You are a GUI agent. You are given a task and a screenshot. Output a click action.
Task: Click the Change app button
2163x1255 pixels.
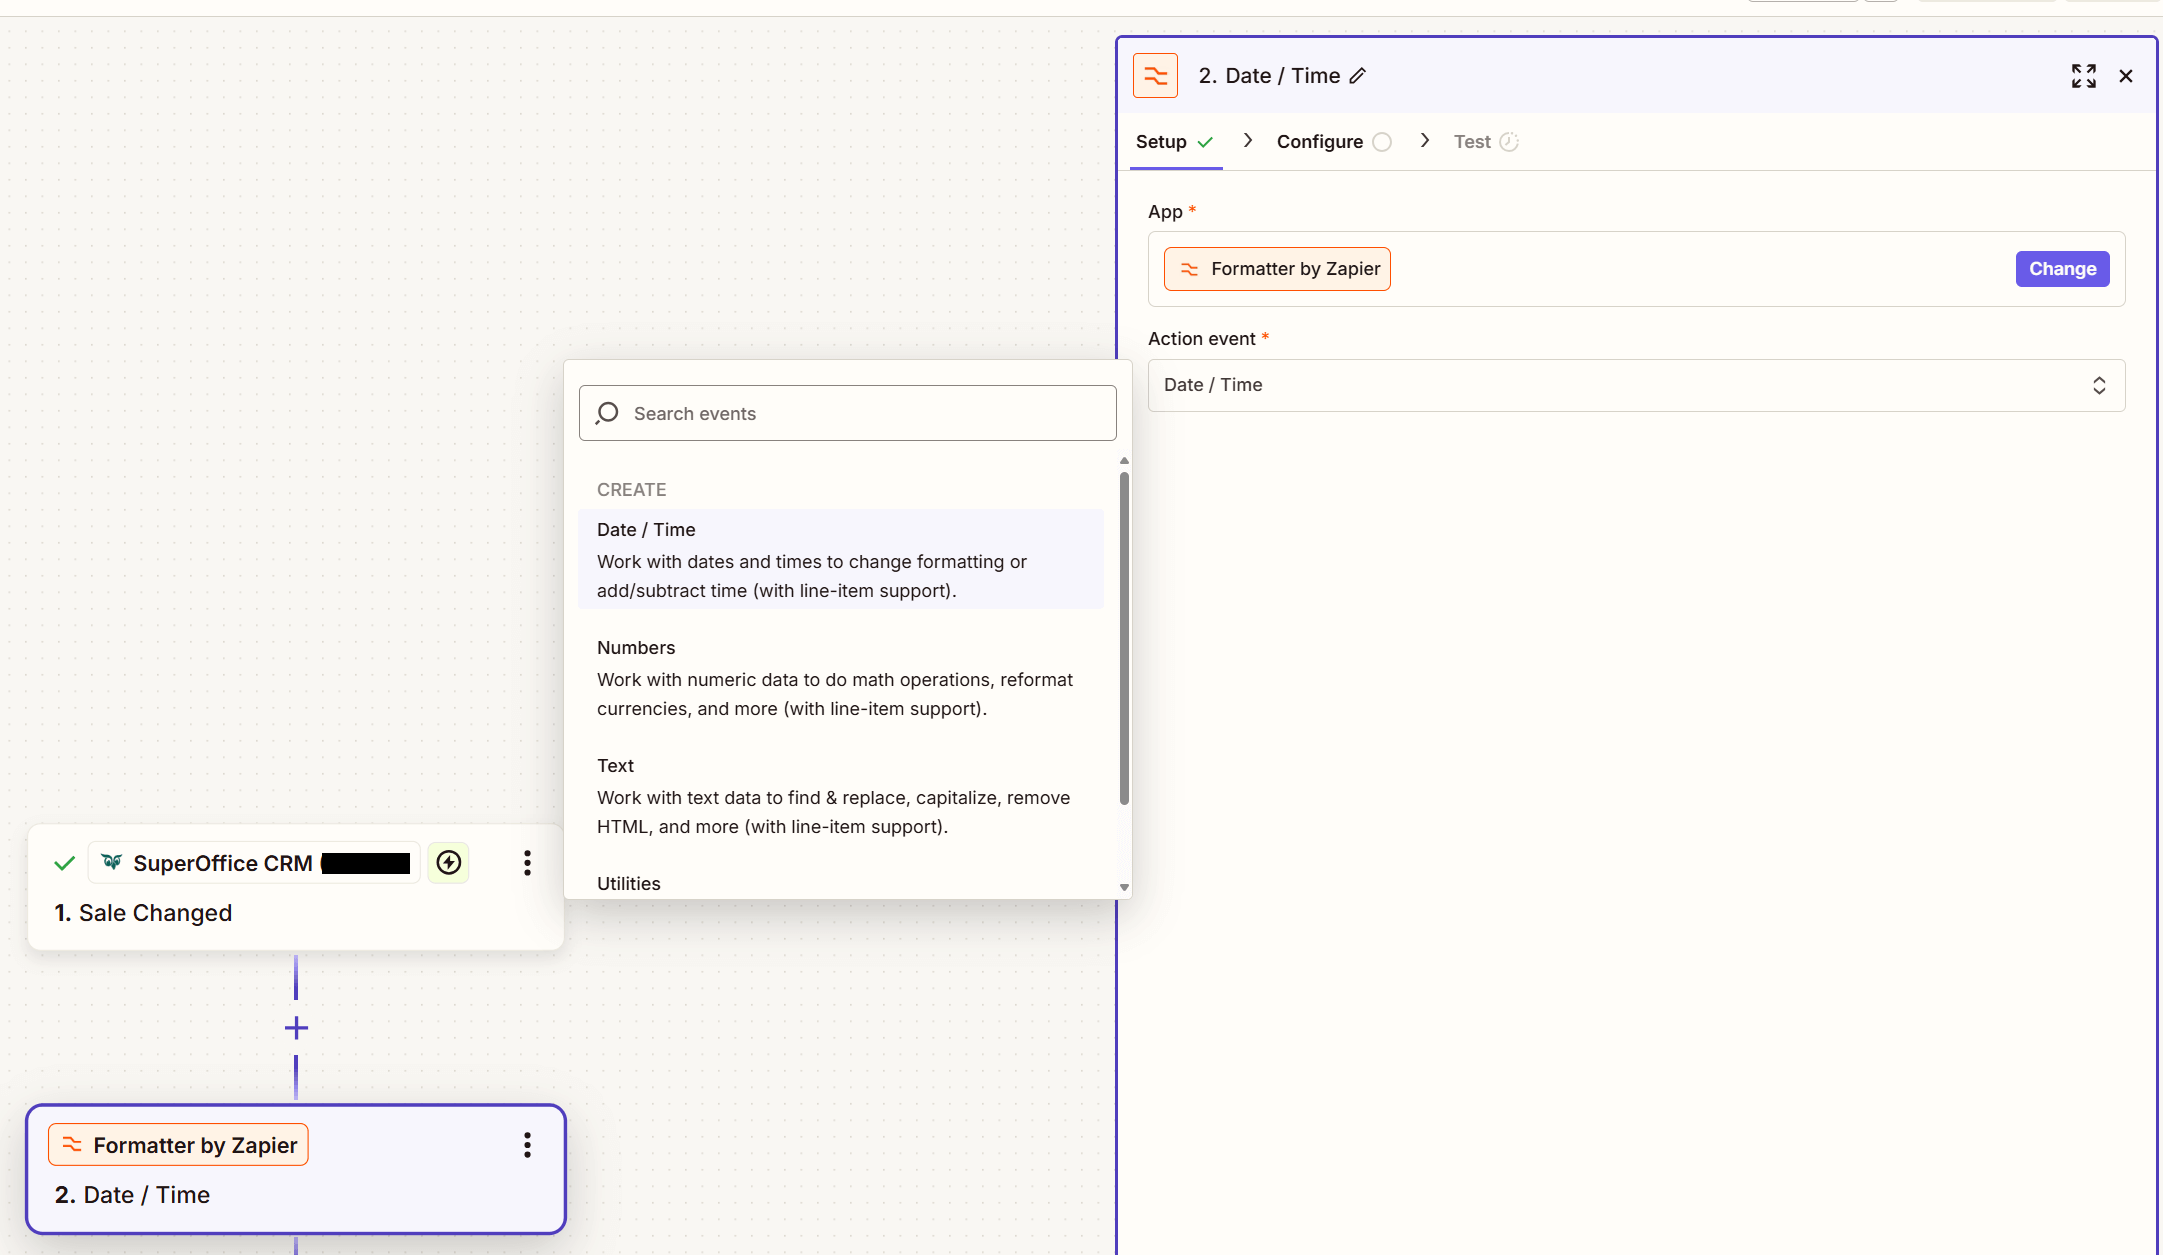coord(2062,269)
